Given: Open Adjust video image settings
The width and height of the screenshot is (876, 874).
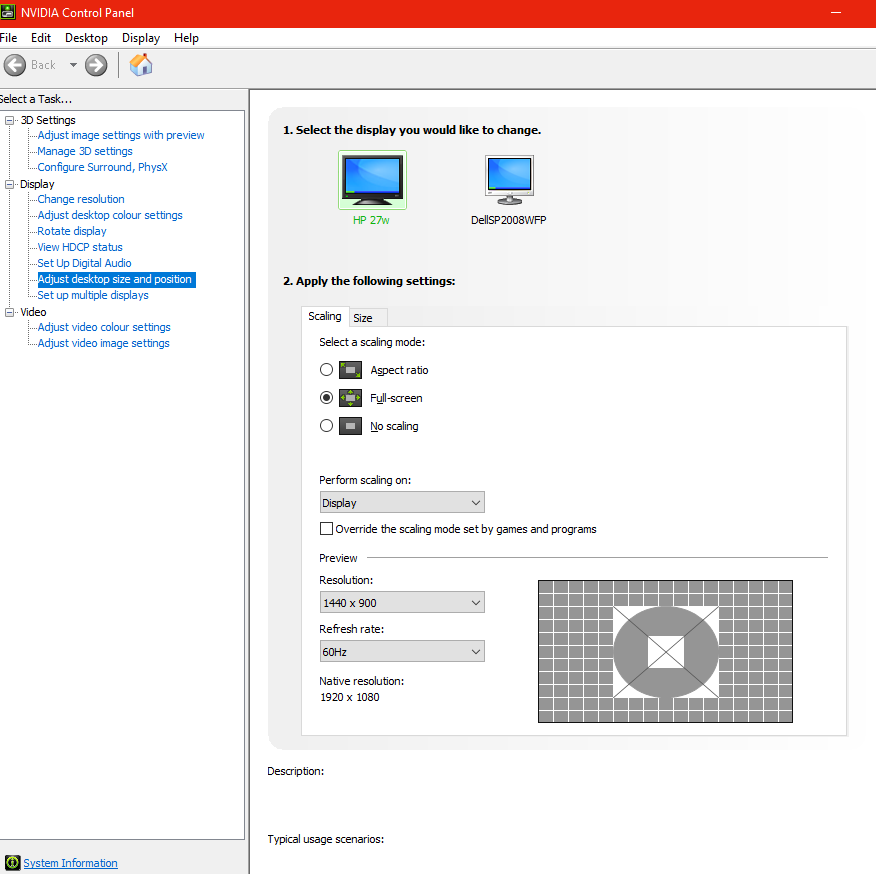Looking at the screenshot, I should click(103, 343).
